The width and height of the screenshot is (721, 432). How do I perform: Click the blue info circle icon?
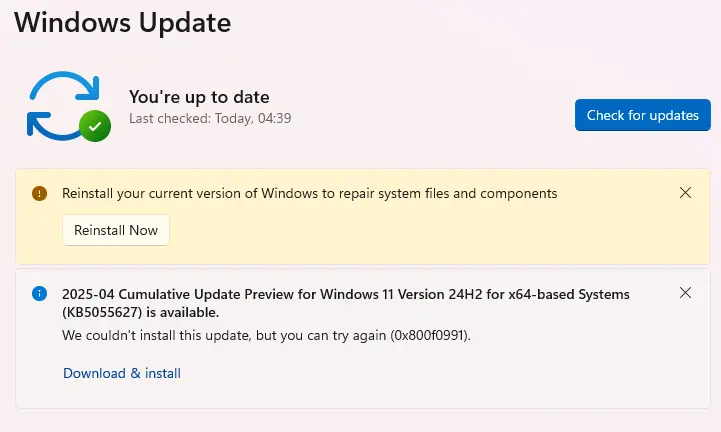pos(40,293)
